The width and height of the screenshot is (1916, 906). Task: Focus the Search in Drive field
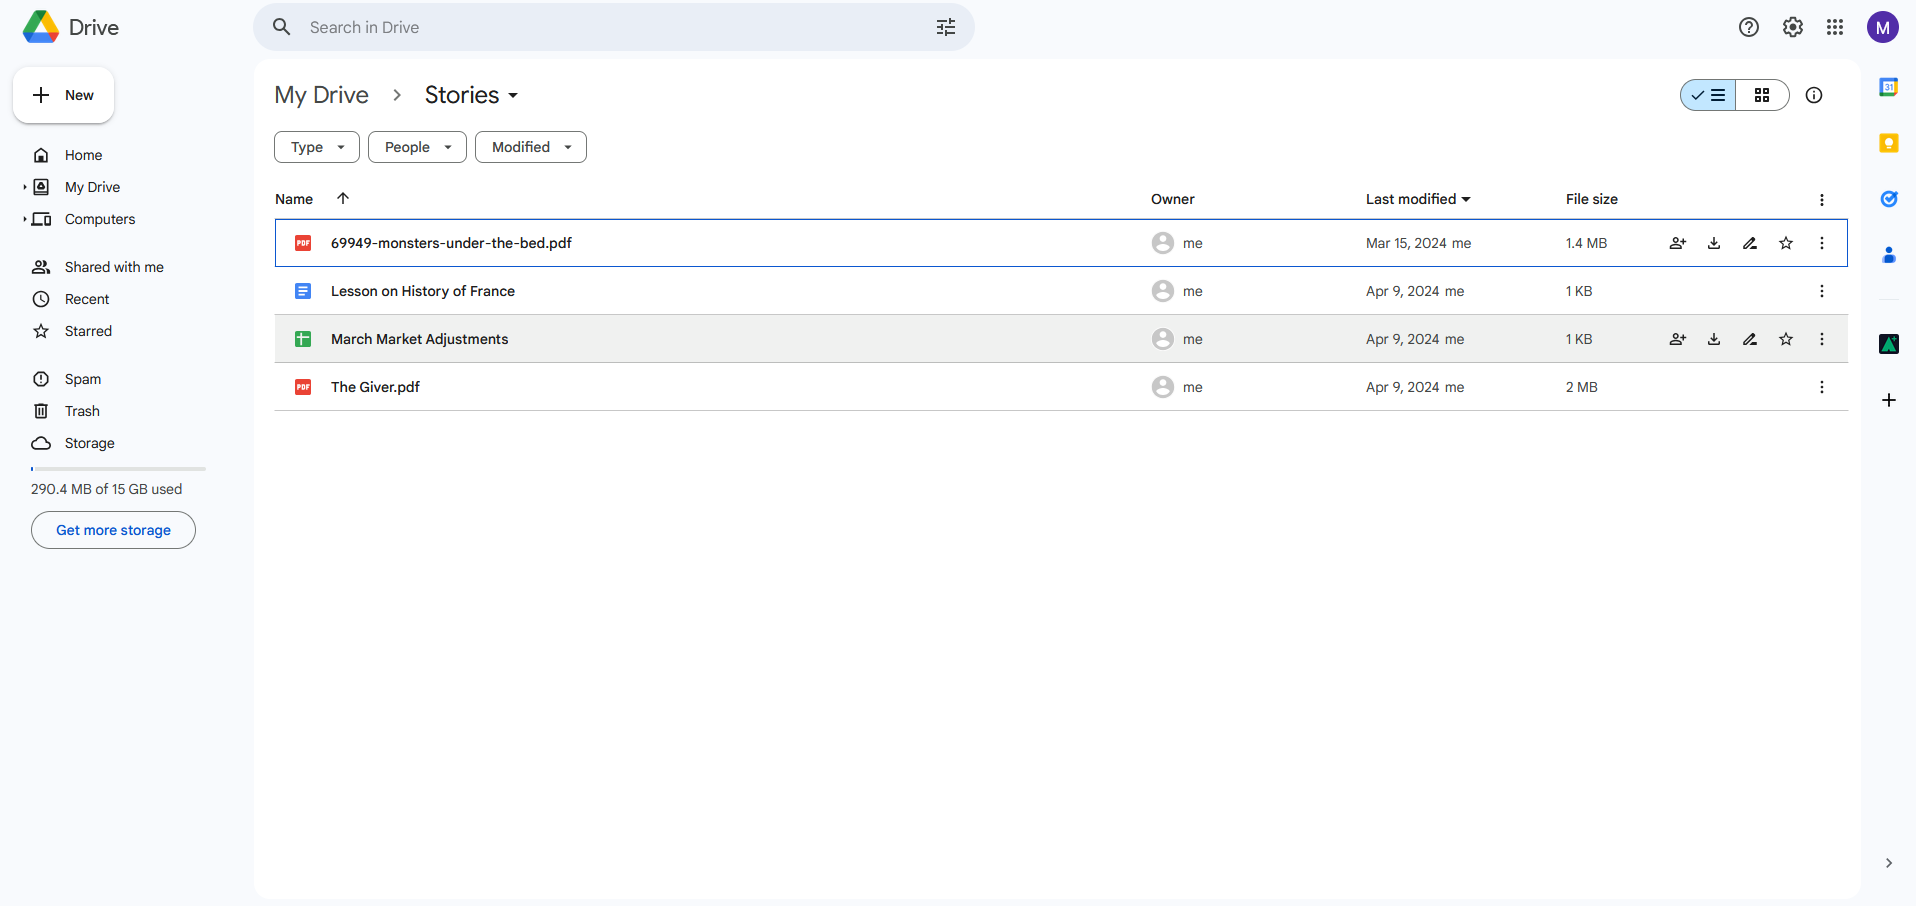point(614,27)
